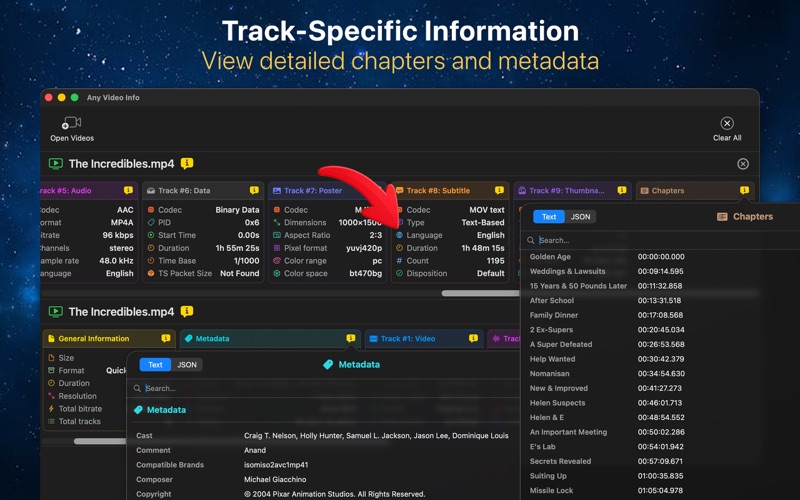800x500 pixels.
Task: Select the Golden Age chapter row
Action: pyautogui.click(x=658, y=257)
